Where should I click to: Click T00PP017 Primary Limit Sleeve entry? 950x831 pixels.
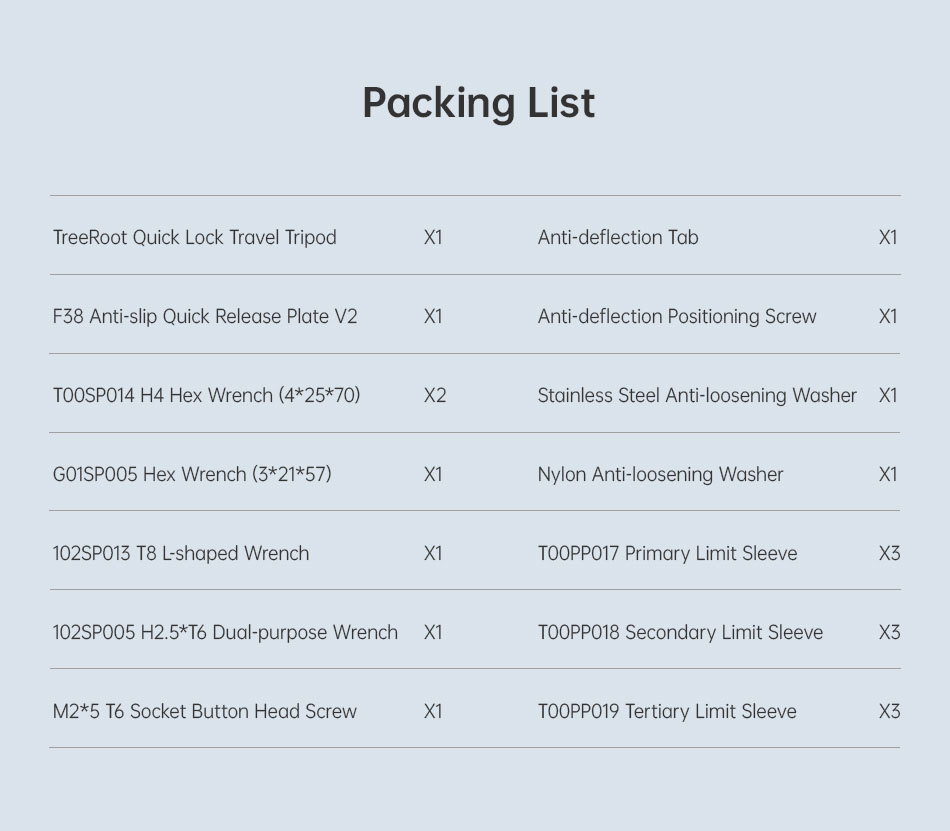(667, 554)
